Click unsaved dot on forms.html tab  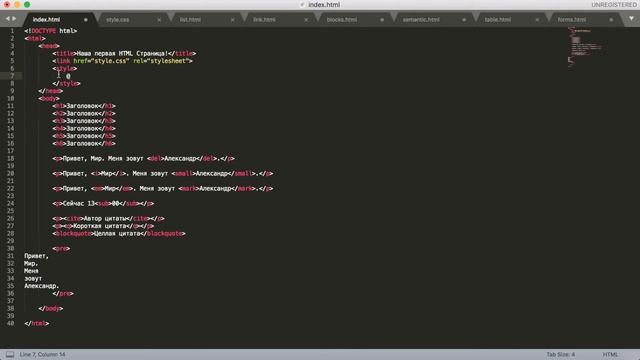pos(611,20)
